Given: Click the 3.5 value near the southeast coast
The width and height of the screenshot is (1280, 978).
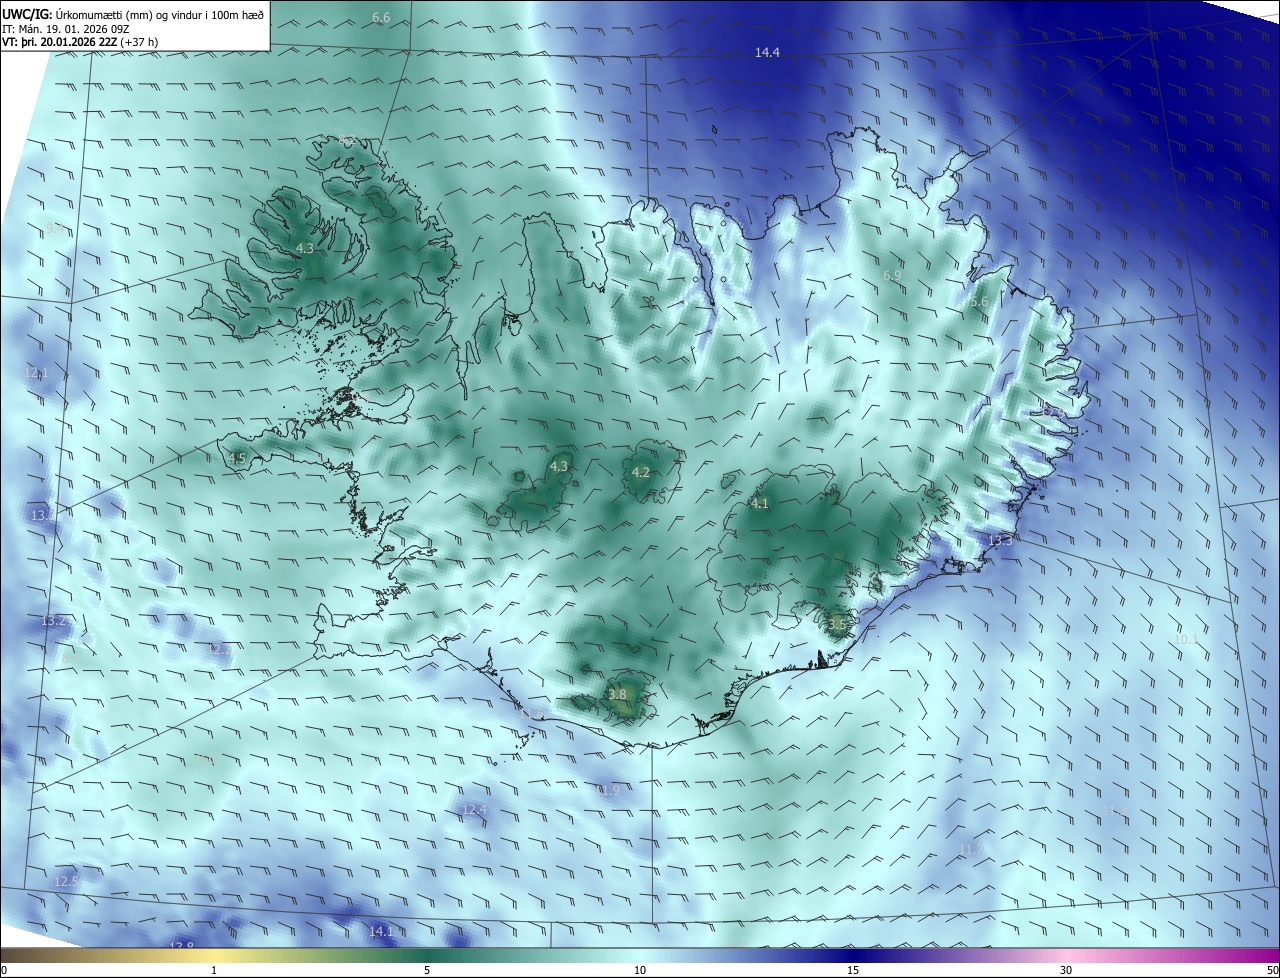Looking at the screenshot, I should (x=836, y=625).
